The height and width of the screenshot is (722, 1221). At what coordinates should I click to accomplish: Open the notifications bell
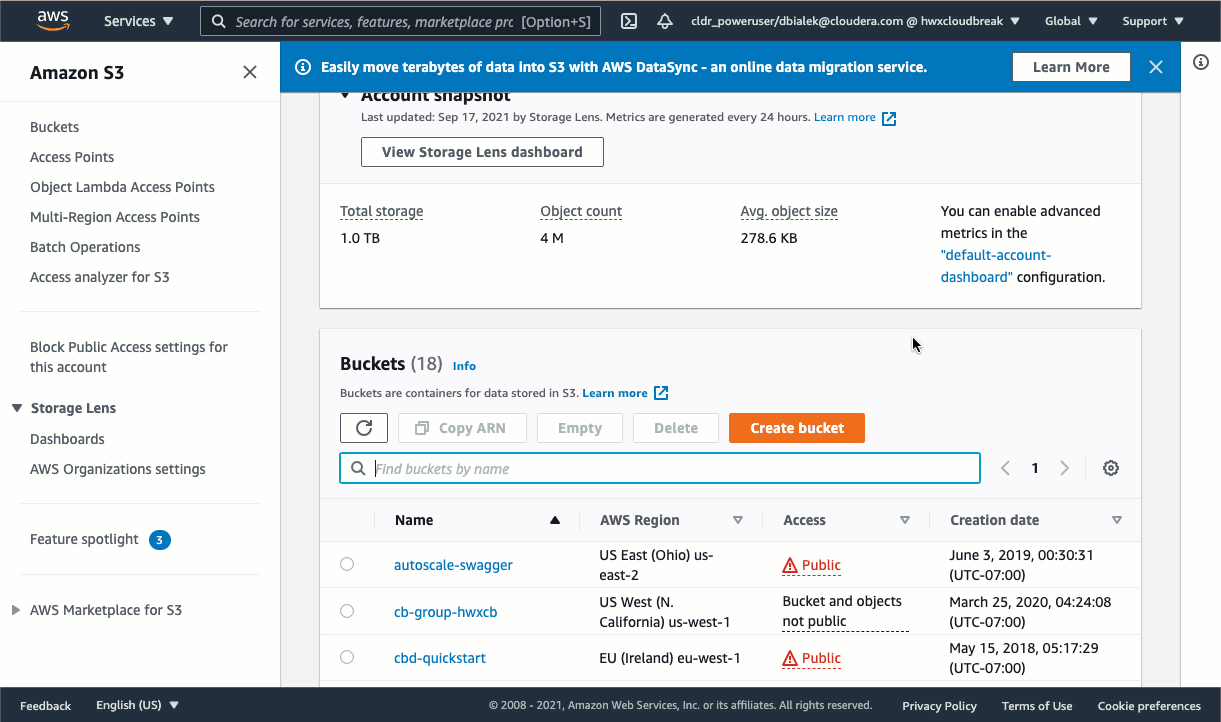click(x=664, y=21)
